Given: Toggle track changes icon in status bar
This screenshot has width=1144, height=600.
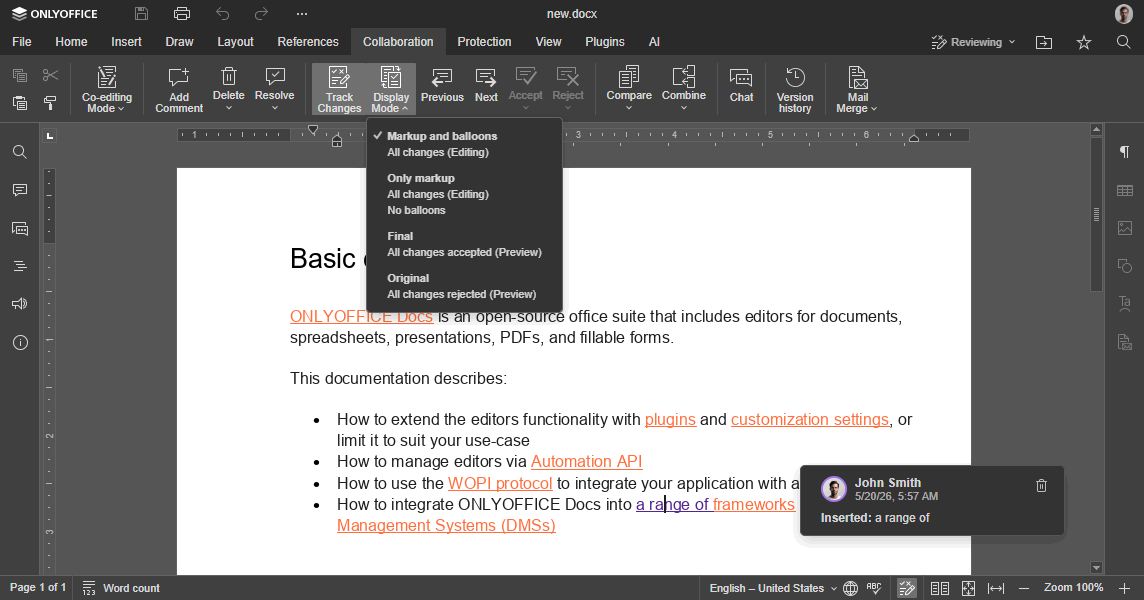Looking at the screenshot, I should pos(906,588).
